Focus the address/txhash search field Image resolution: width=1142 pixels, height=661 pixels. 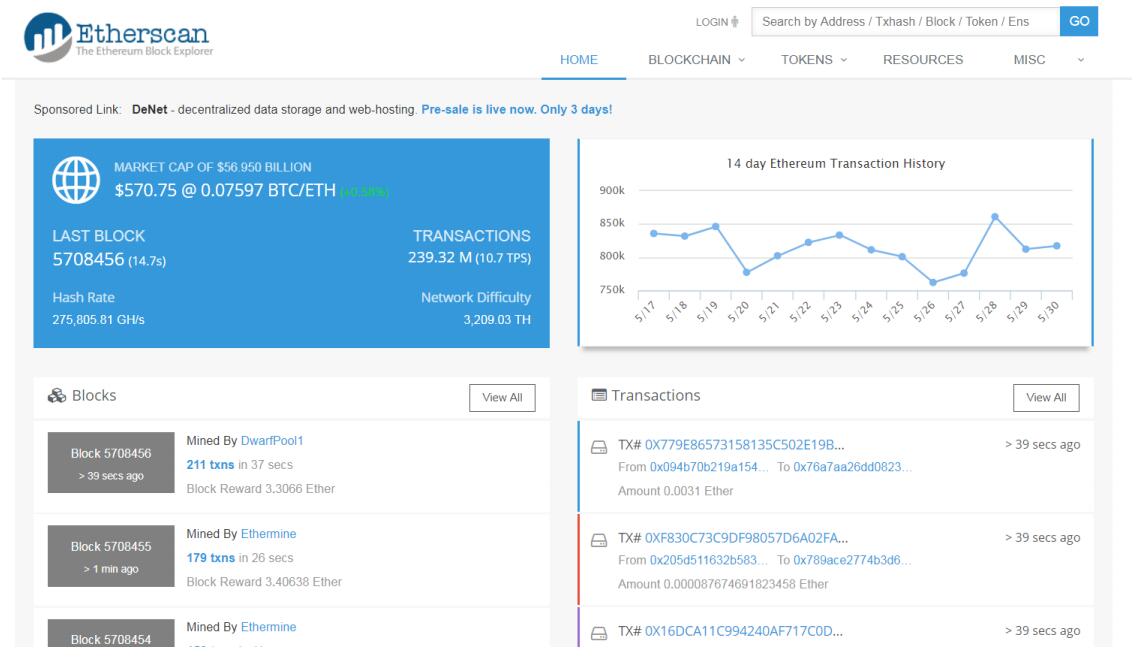click(905, 22)
